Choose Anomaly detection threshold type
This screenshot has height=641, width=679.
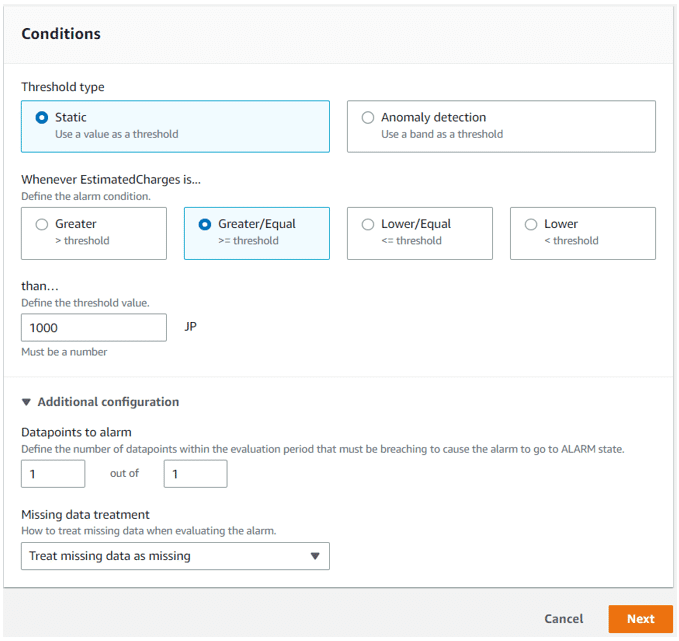coord(368,117)
